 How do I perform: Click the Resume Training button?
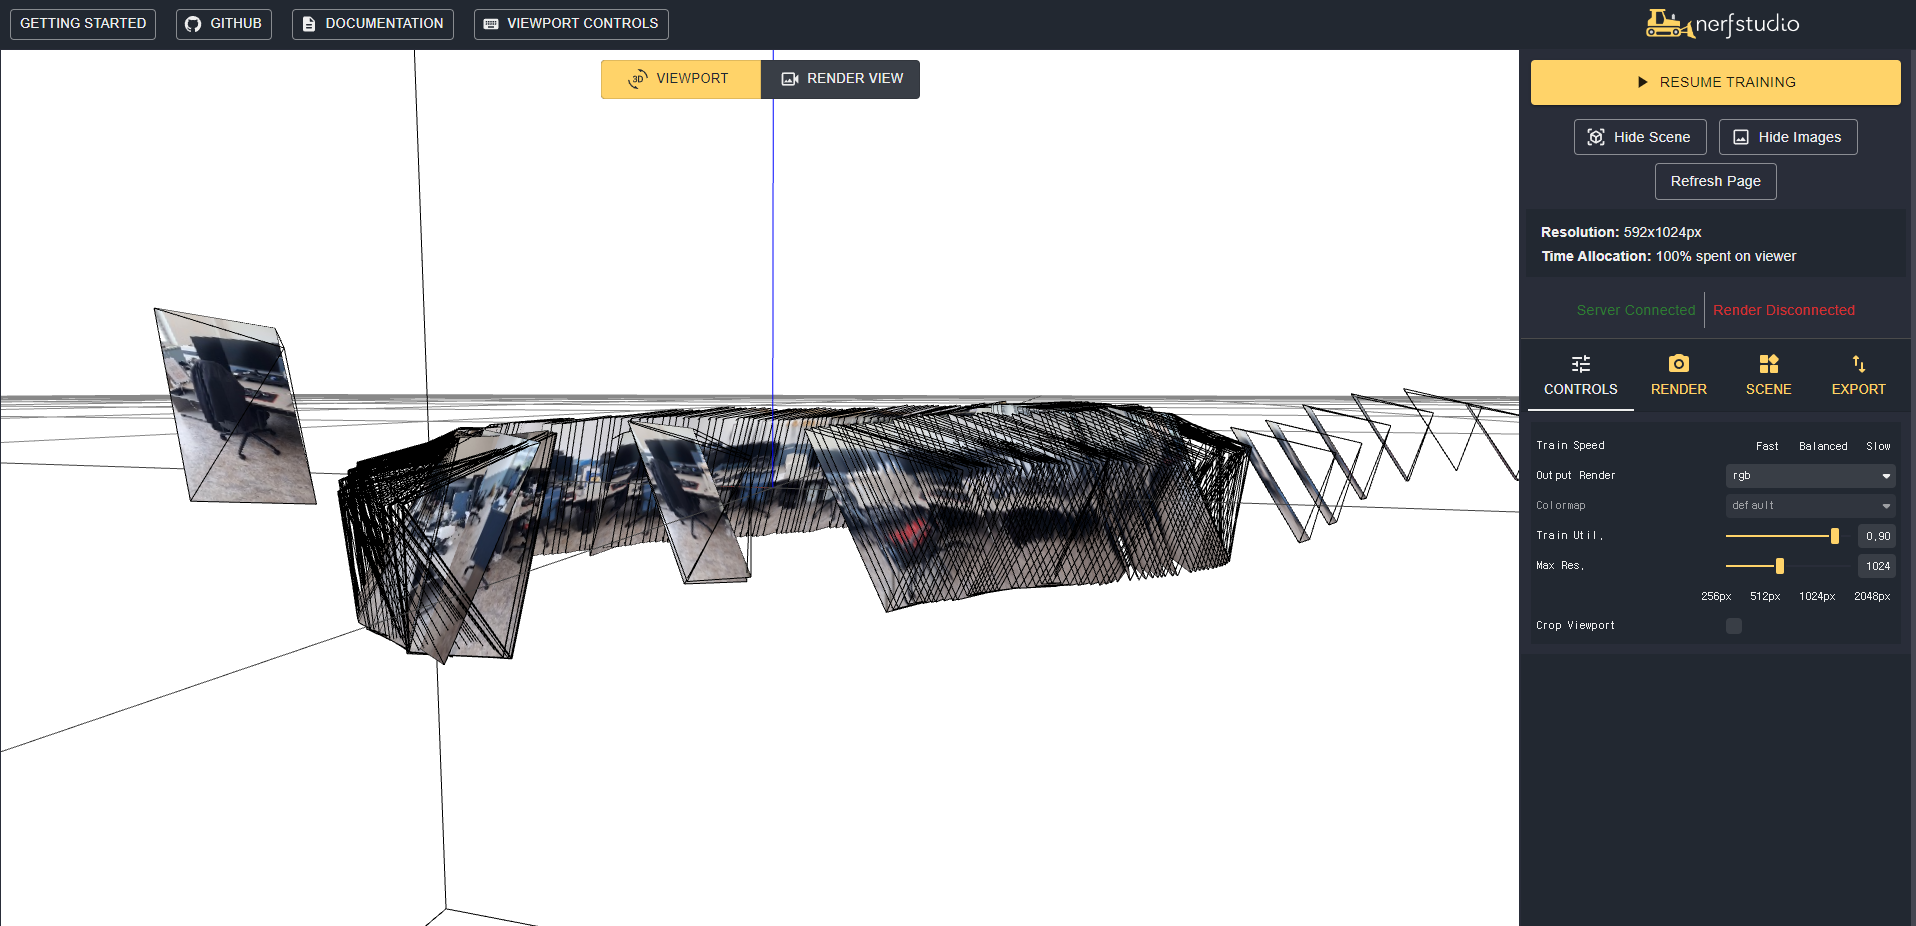pos(1714,82)
